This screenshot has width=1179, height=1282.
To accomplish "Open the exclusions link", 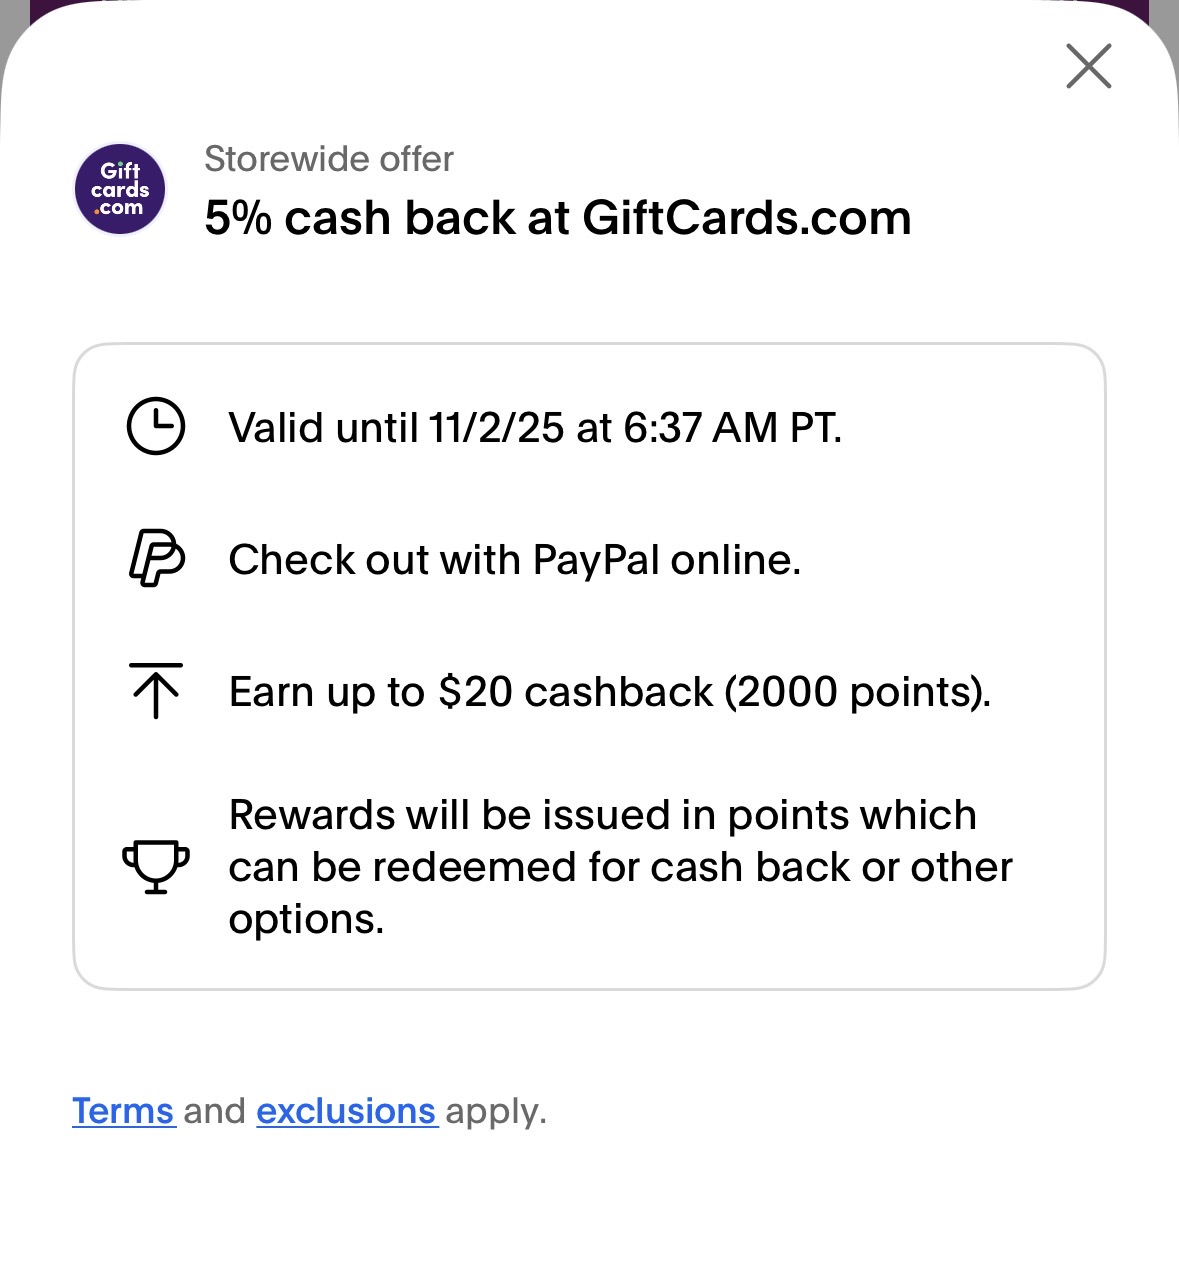I will [x=346, y=1111].
